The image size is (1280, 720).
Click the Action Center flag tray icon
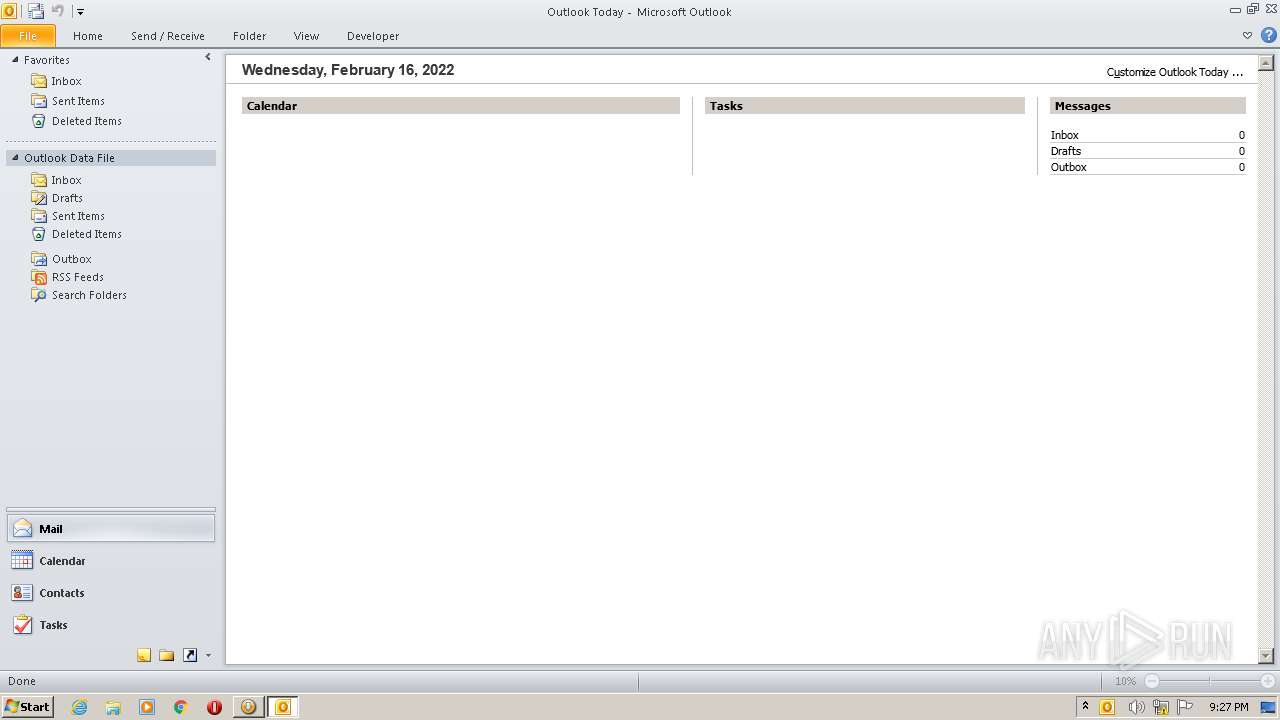(x=1186, y=707)
